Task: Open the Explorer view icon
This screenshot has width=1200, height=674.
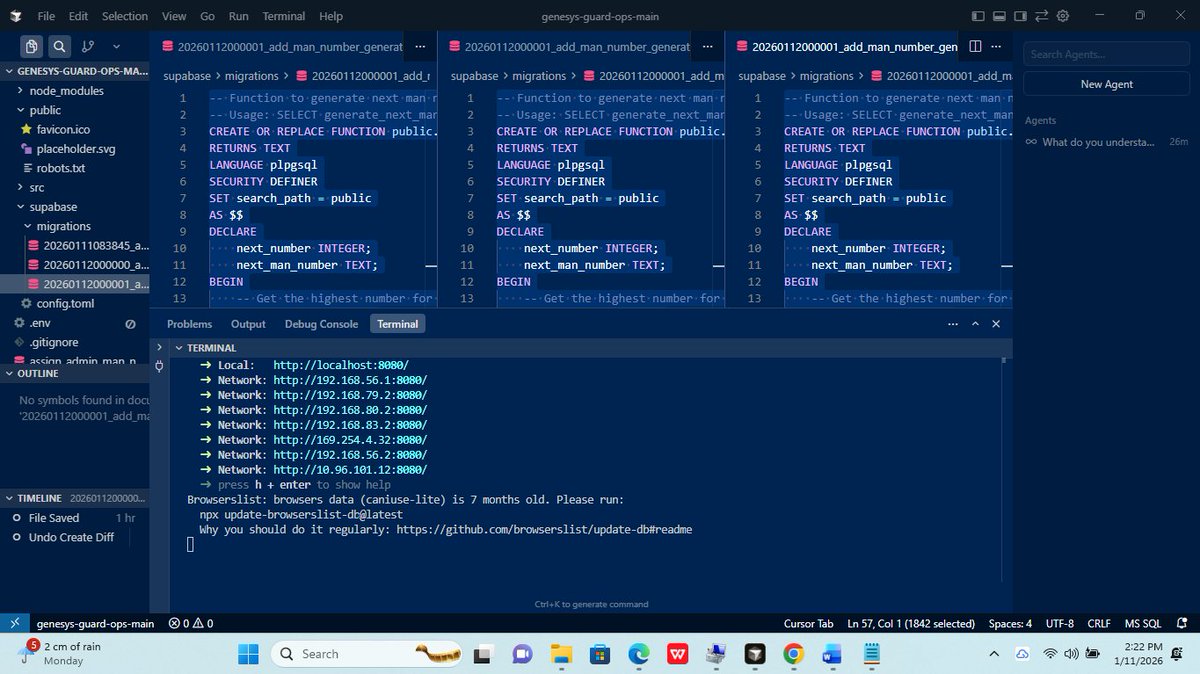Action: 32,46
